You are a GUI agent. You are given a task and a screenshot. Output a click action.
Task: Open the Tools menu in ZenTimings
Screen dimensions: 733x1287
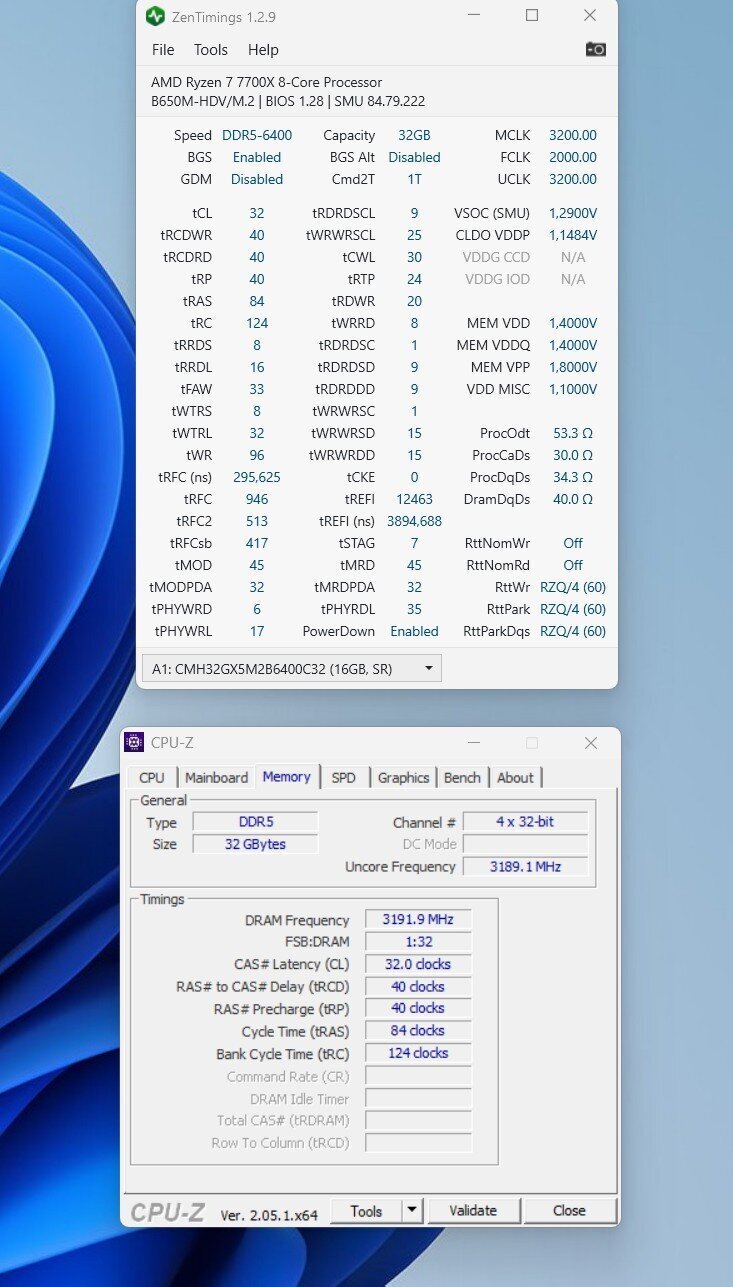coord(211,50)
